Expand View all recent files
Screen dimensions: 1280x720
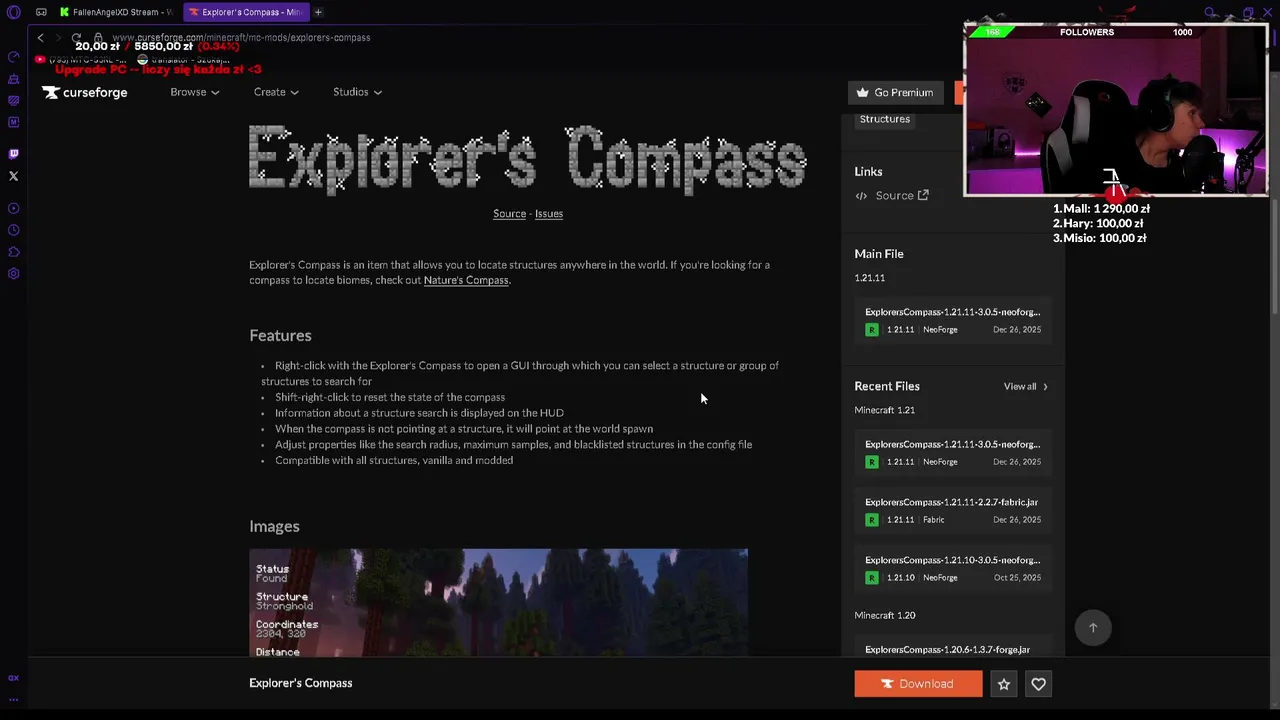(x=1026, y=386)
